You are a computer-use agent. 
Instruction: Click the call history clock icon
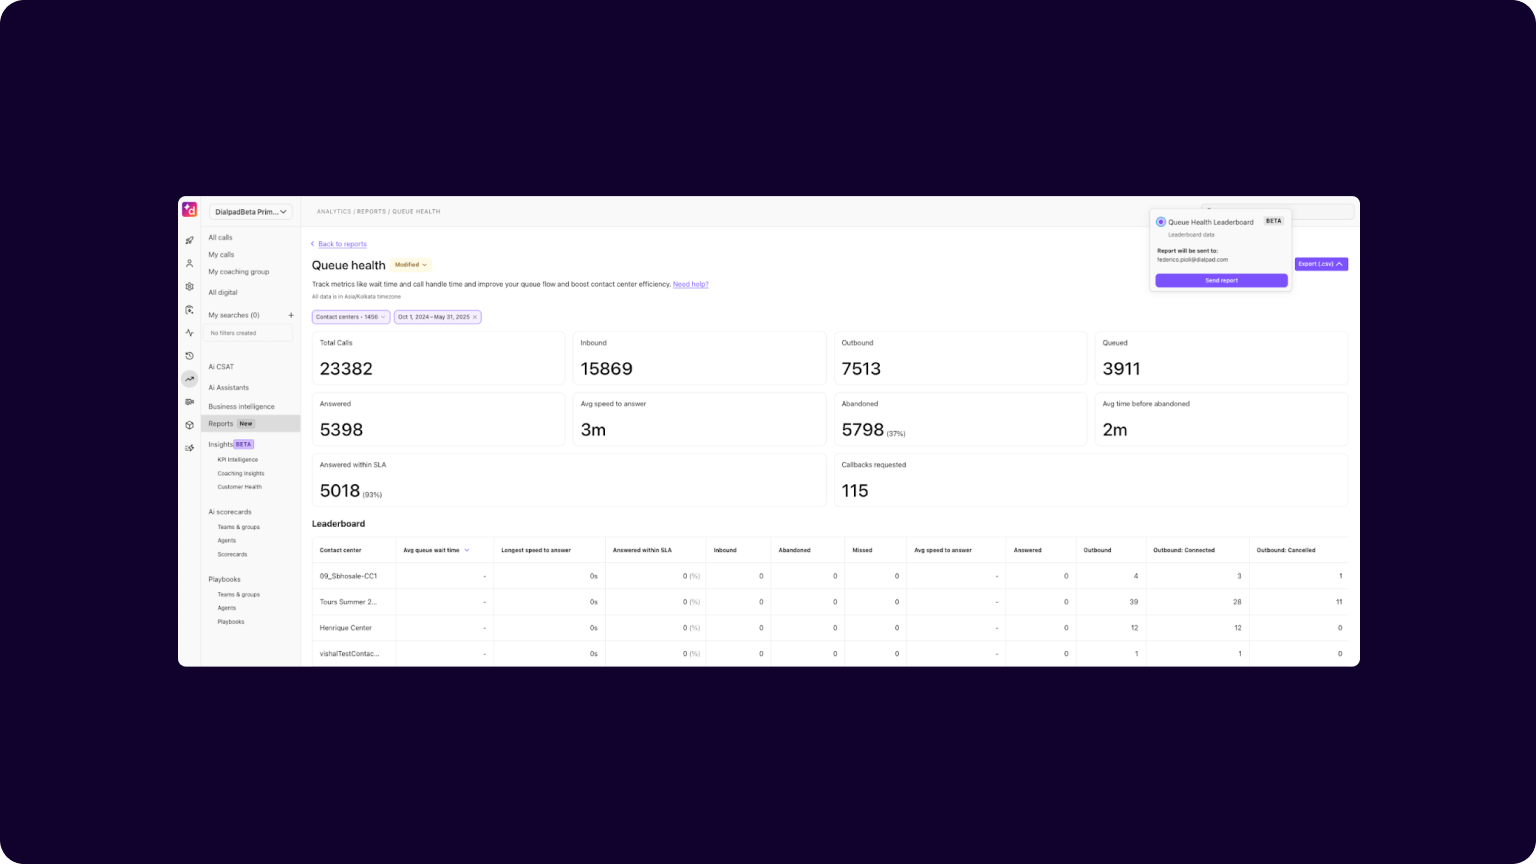tap(189, 355)
